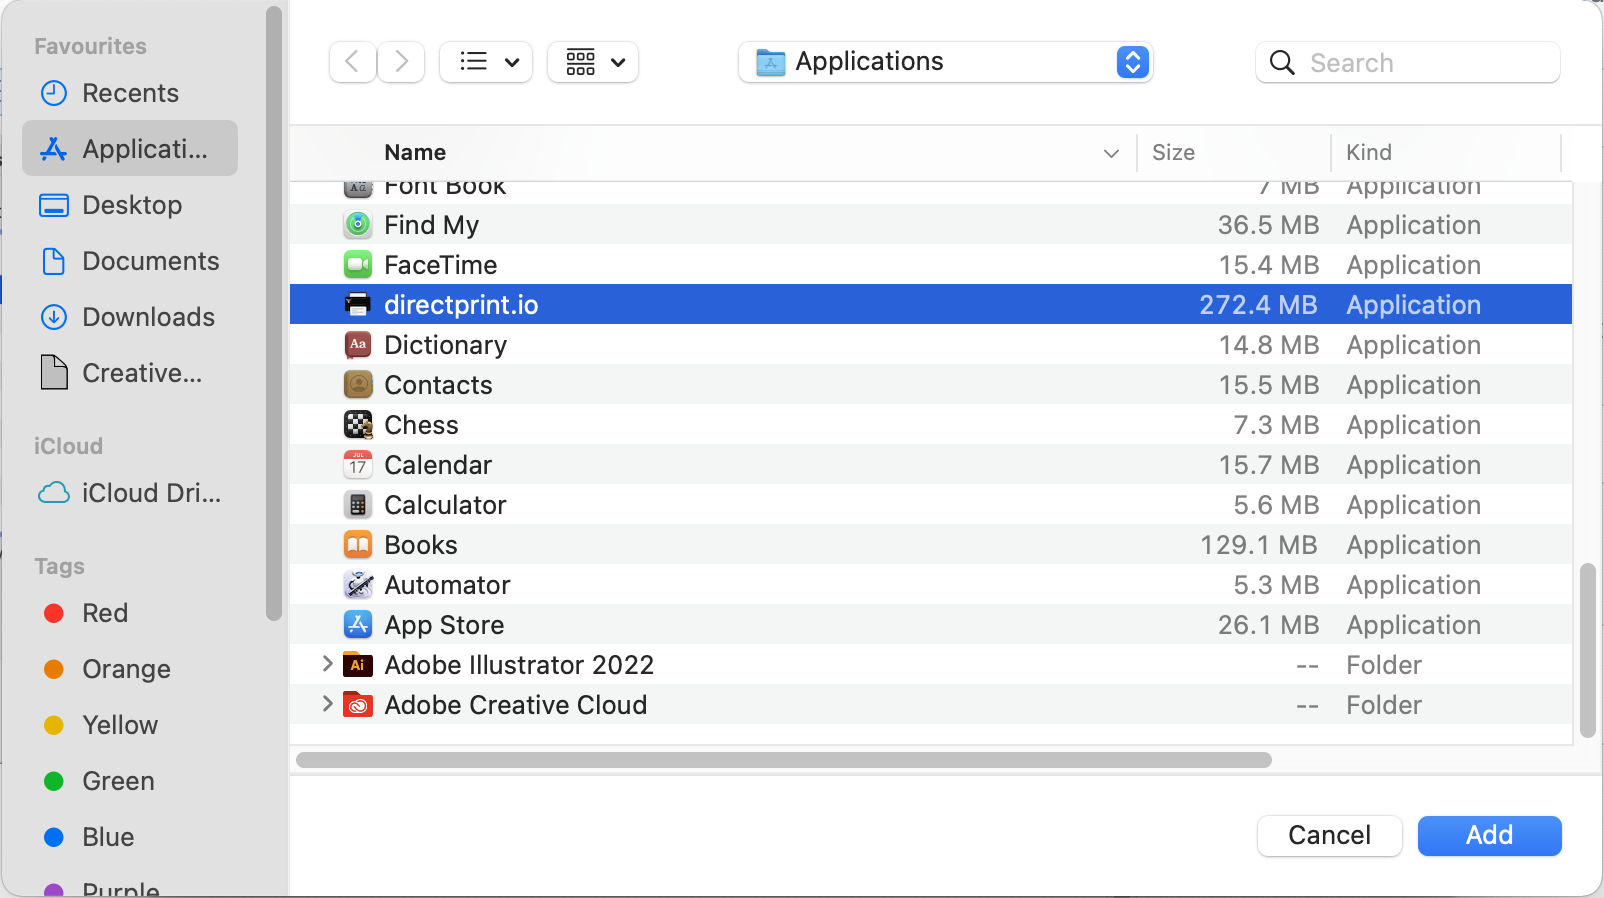Image resolution: width=1604 pixels, height=898 pixels.
Task: Click the Recents clock icon in sidebar
Action: (x=54, y=93)
